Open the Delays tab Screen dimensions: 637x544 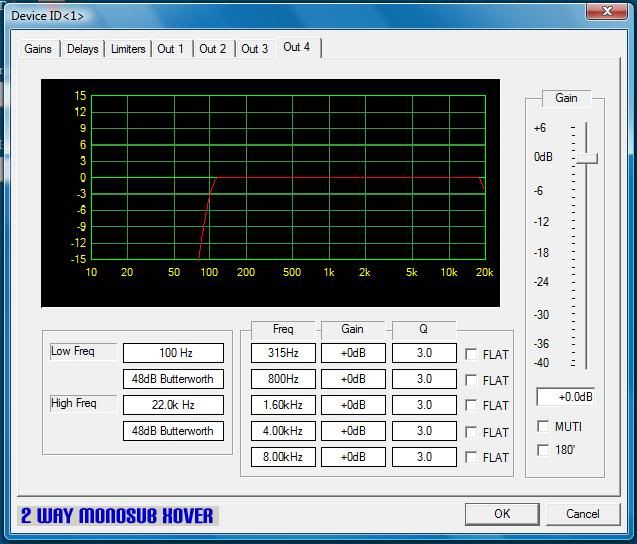pyautogui.click(x=82, y=49)
